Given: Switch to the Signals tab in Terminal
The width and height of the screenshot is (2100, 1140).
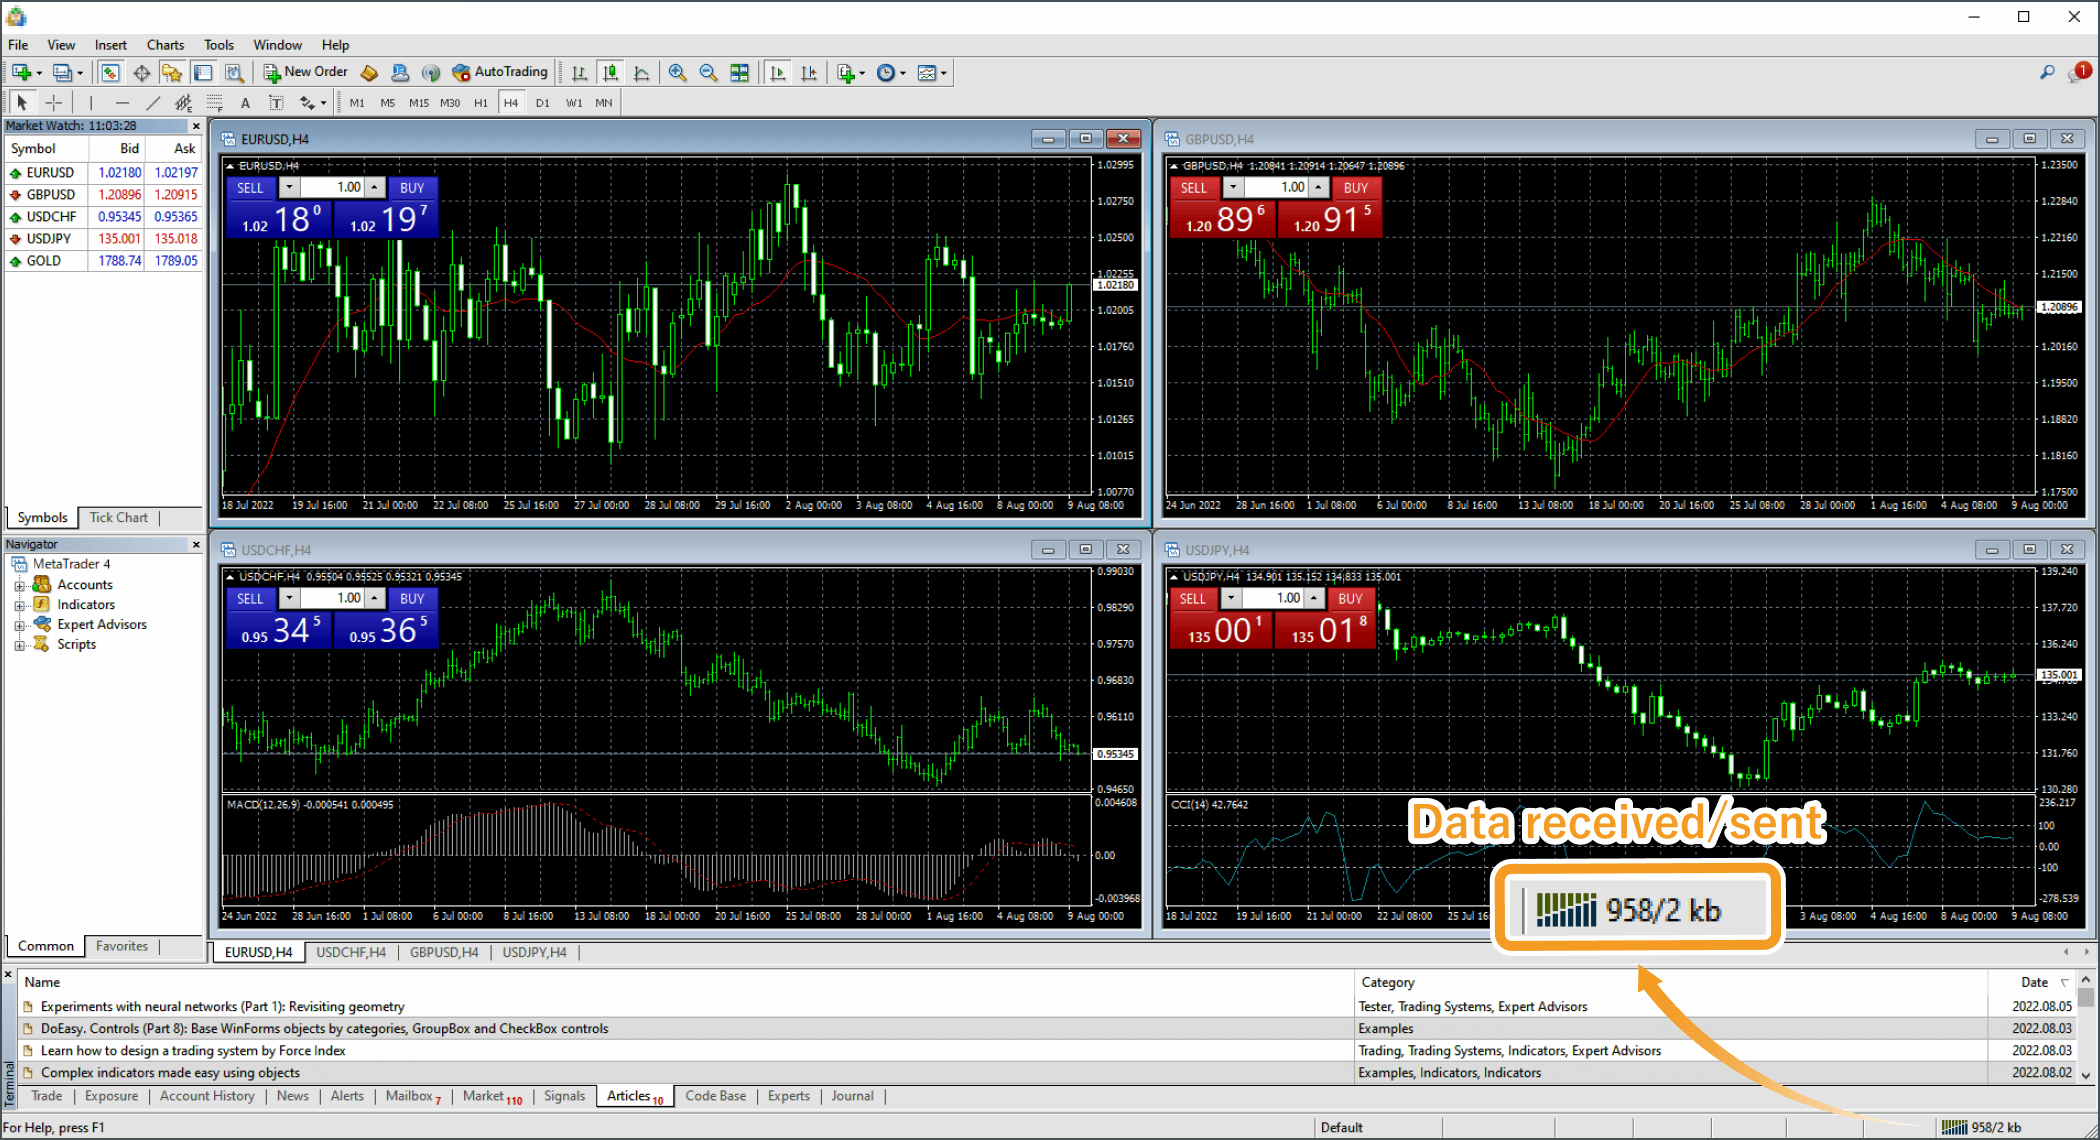Looking at the screenshot, I should pyautogui.click(x=565, y=1096).
